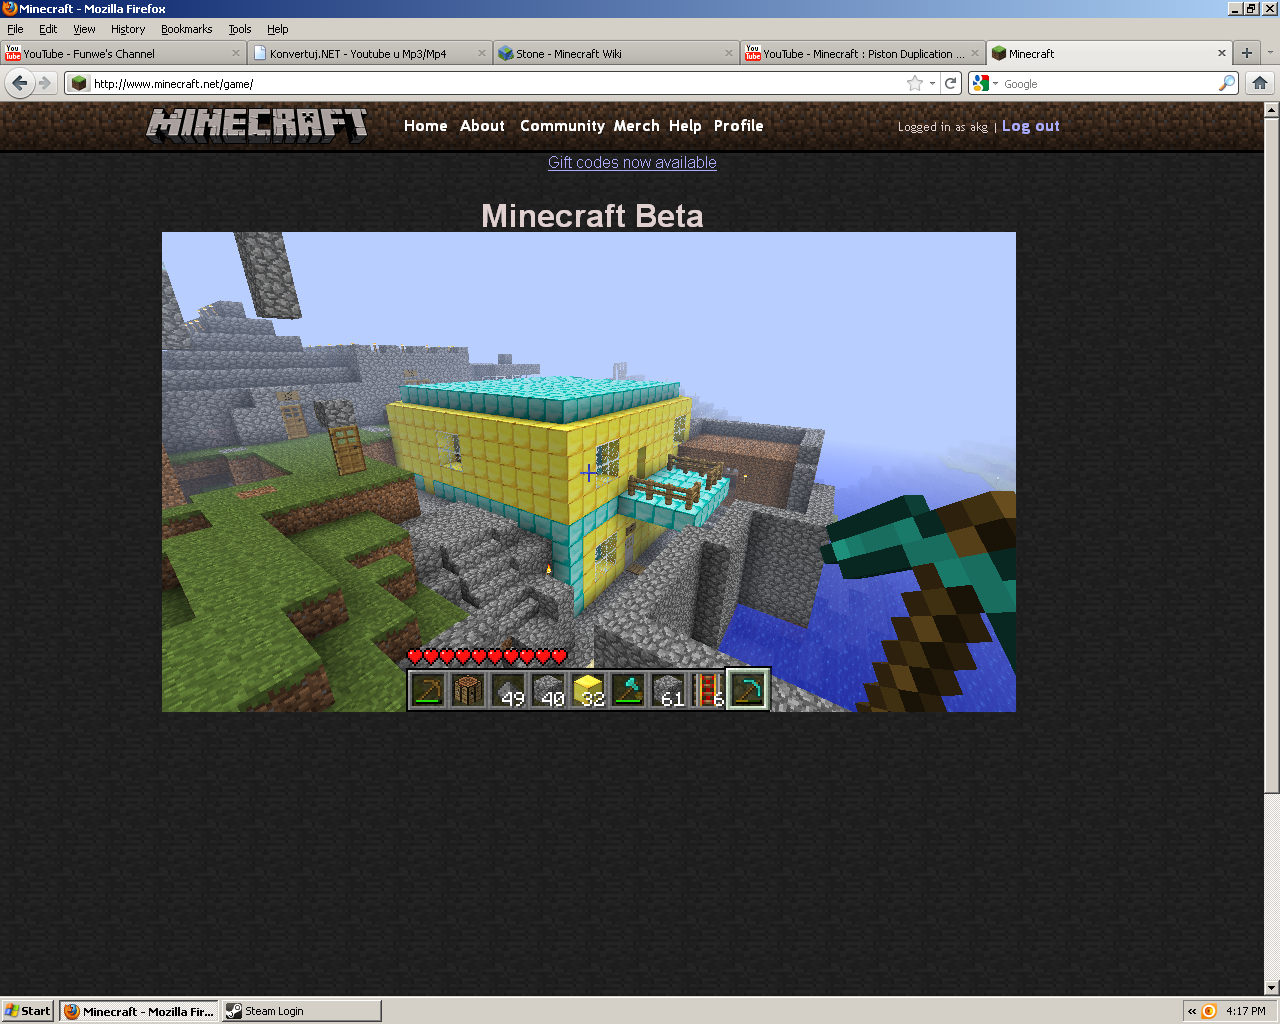Open the About page link
Screen dimensions: 1280x1024
point(482,126)
